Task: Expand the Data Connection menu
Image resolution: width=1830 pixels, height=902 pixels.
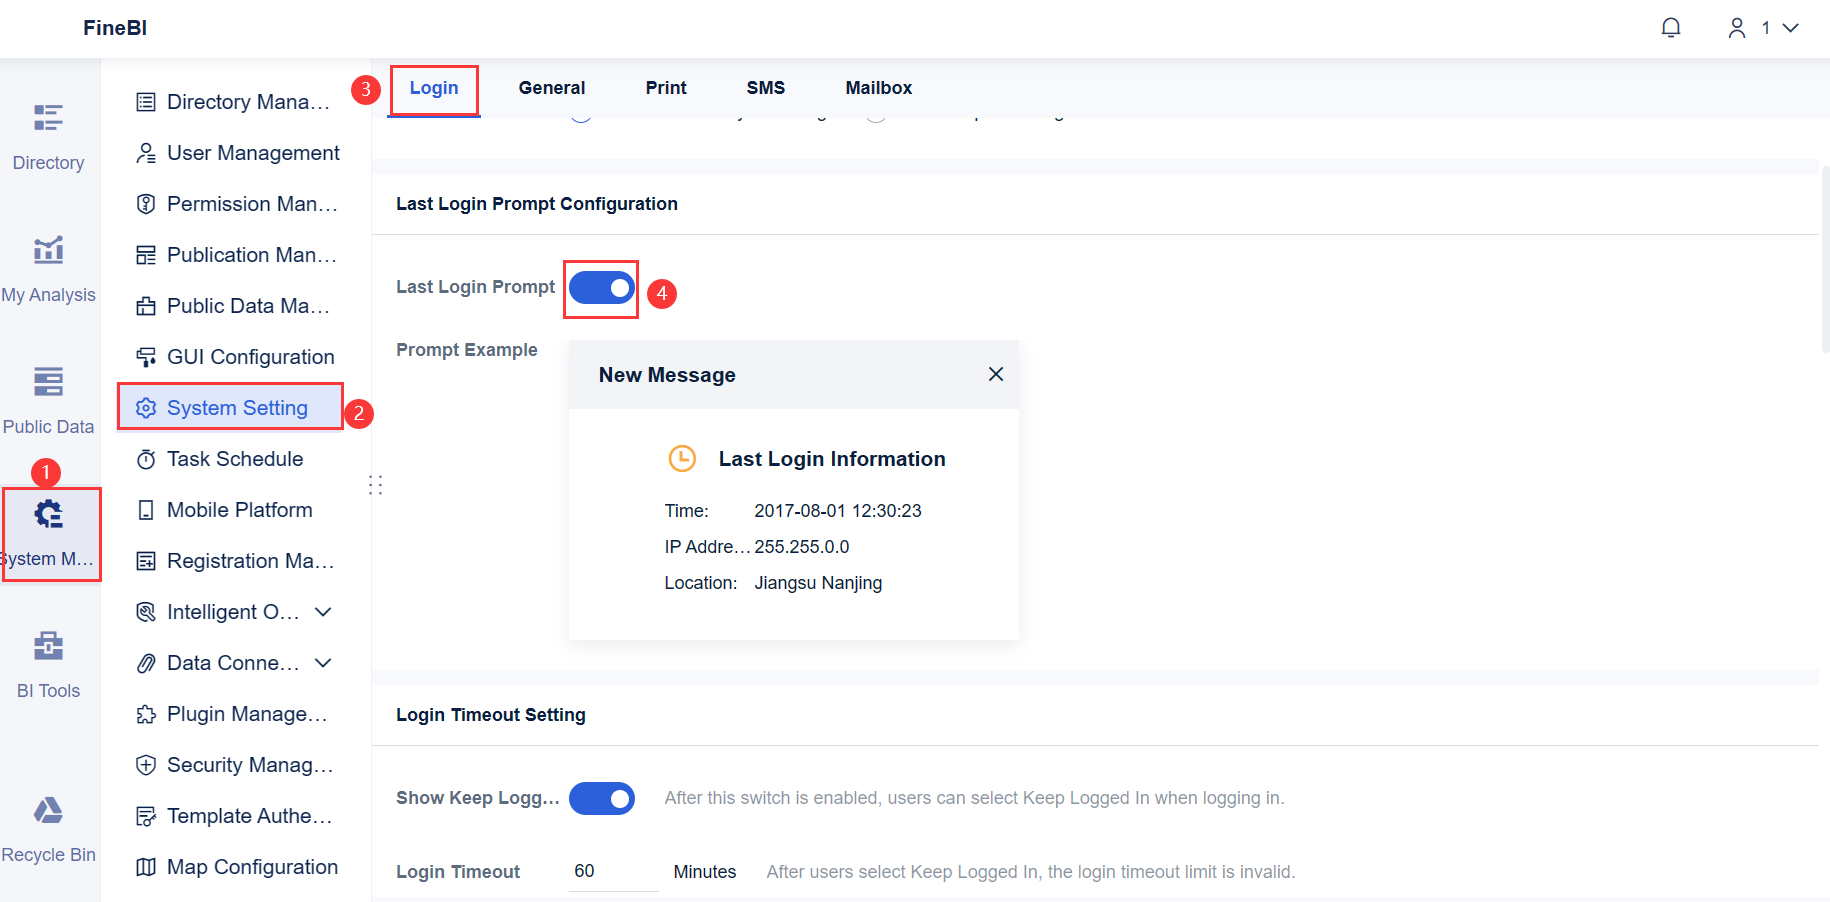Action: tap(322, 662)
